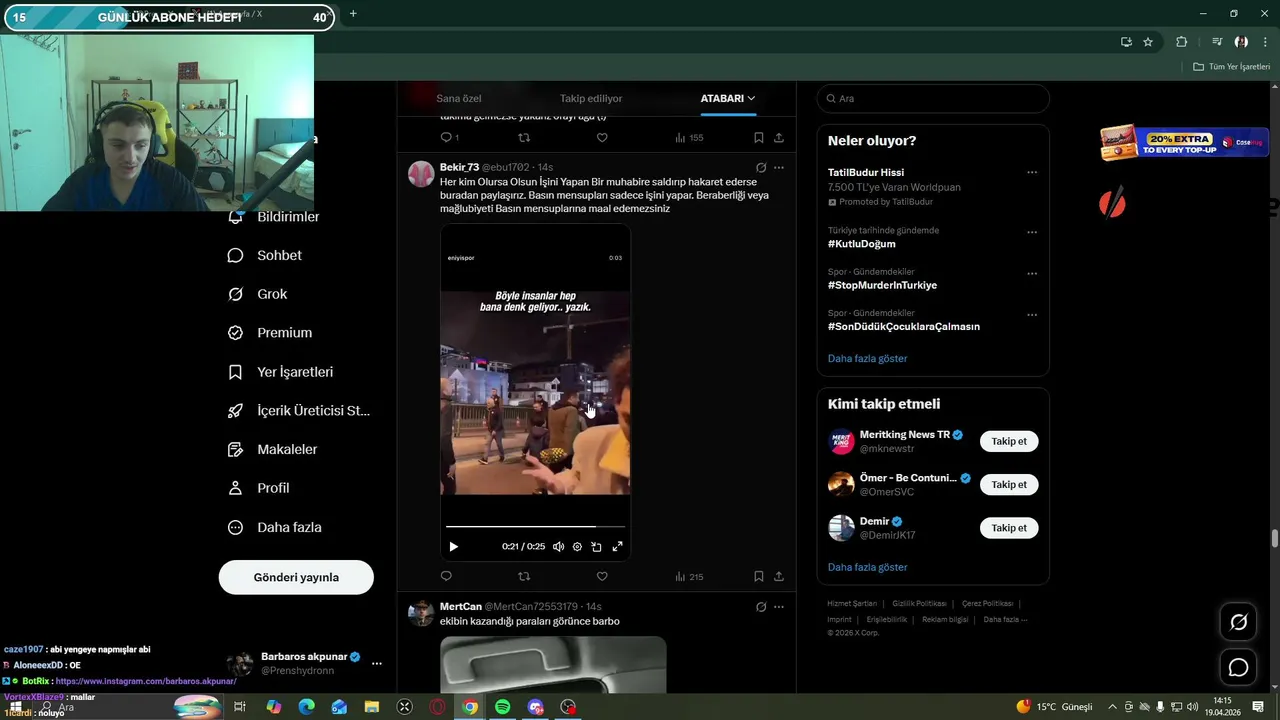Viewport: 1280px width, 720px height.
Task: Follow Meritking News TR
Action: (x=1009, y=441)
